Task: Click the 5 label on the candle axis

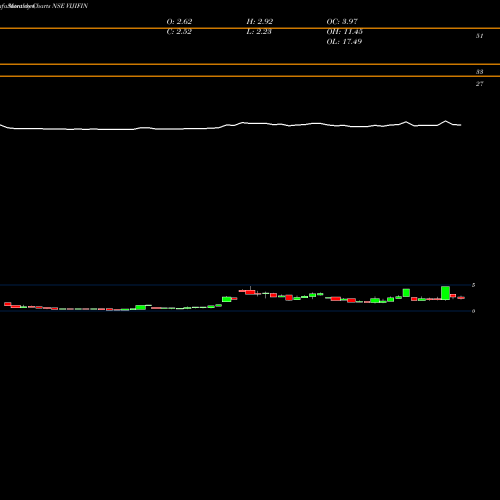Action: point(473,285)
